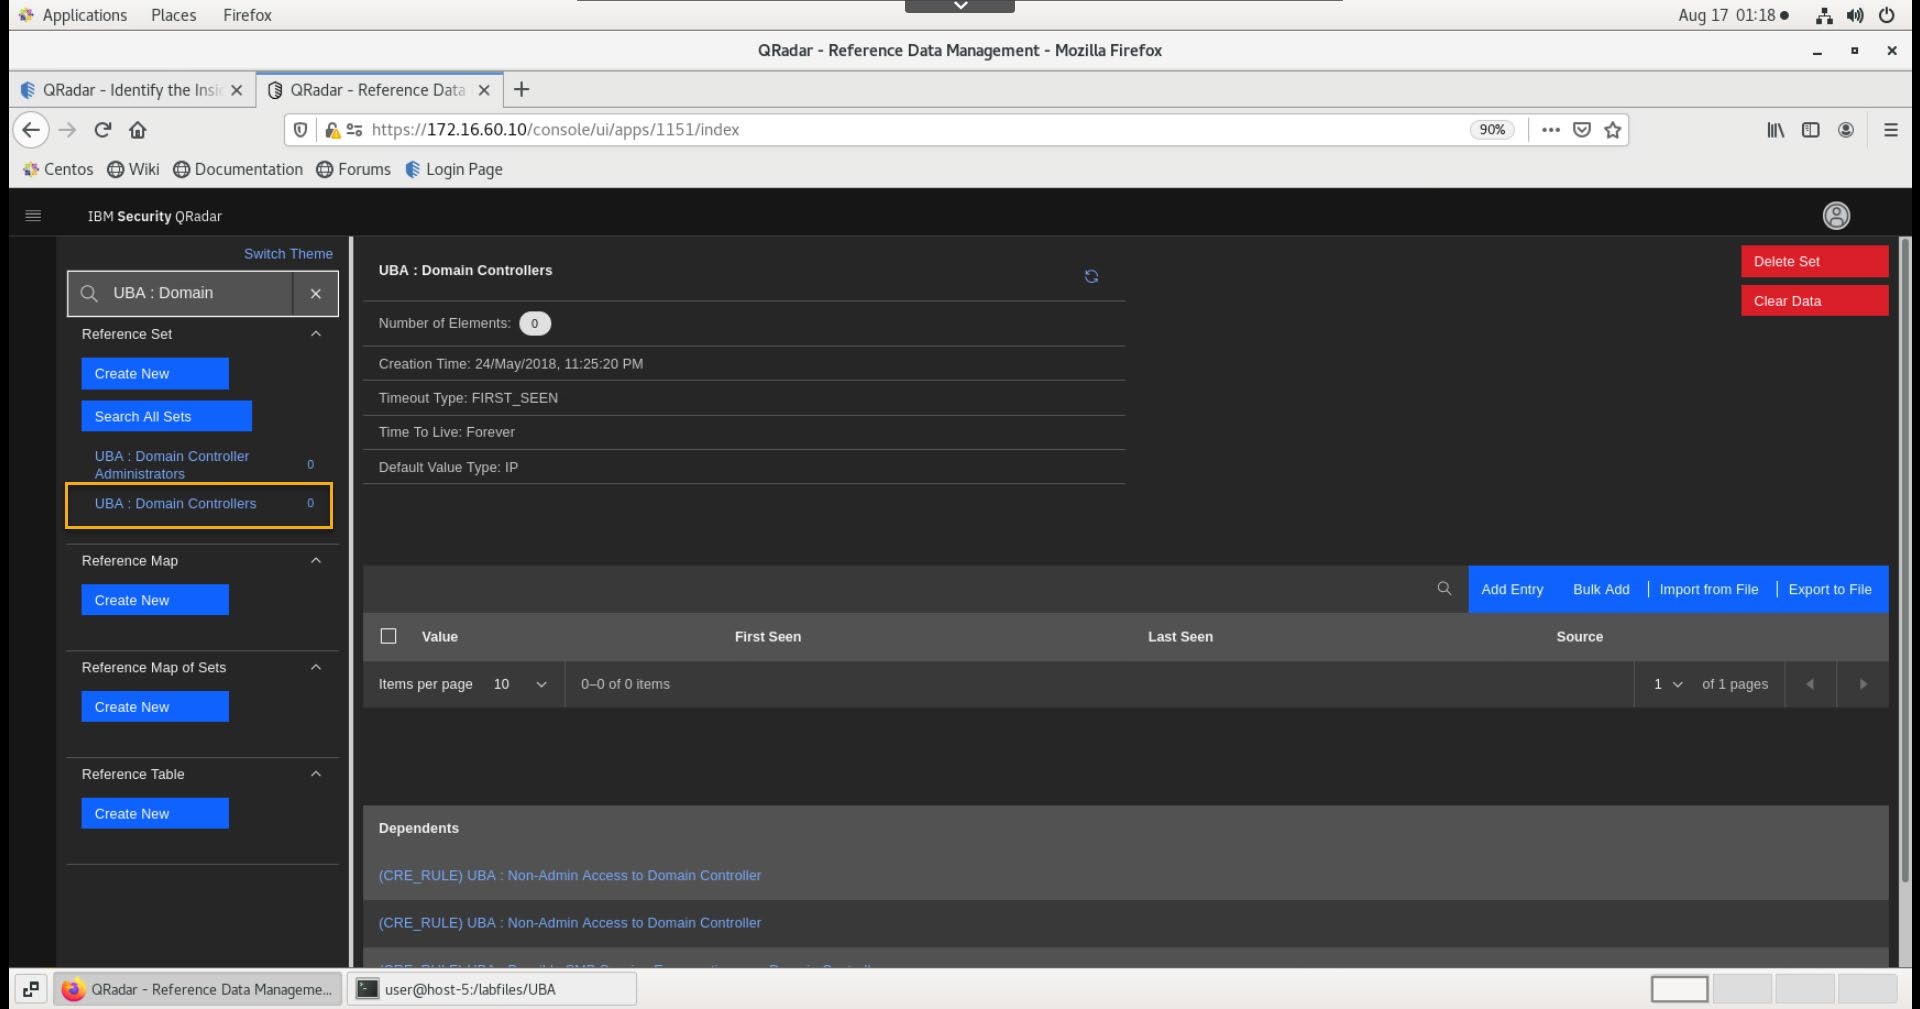Go to the previous table page arrow
This screenshot has height=1009, width=1920.
click(x=1810, y=684)
